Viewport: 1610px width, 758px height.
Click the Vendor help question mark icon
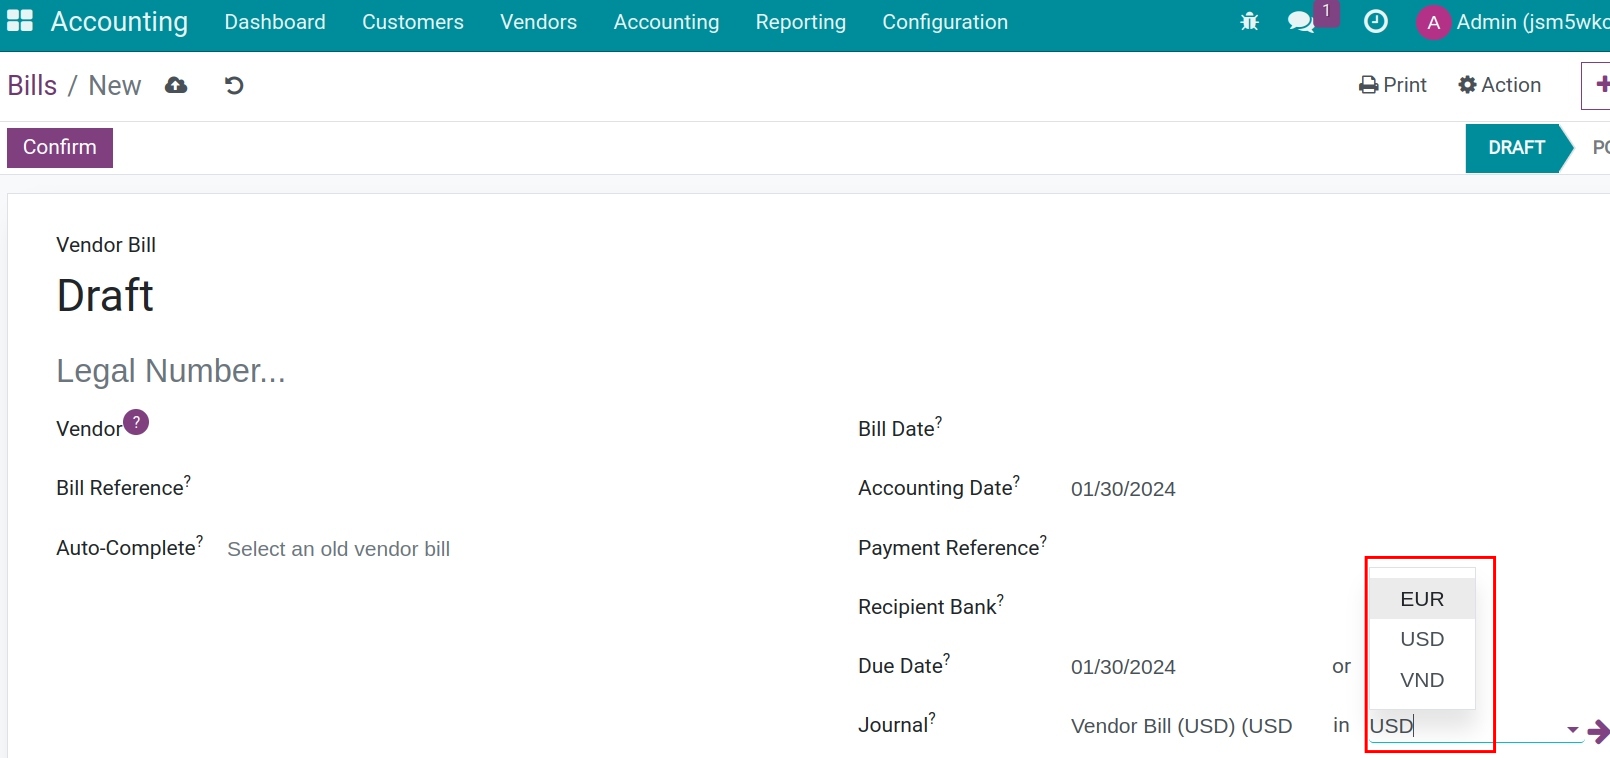tap(136, 422)
